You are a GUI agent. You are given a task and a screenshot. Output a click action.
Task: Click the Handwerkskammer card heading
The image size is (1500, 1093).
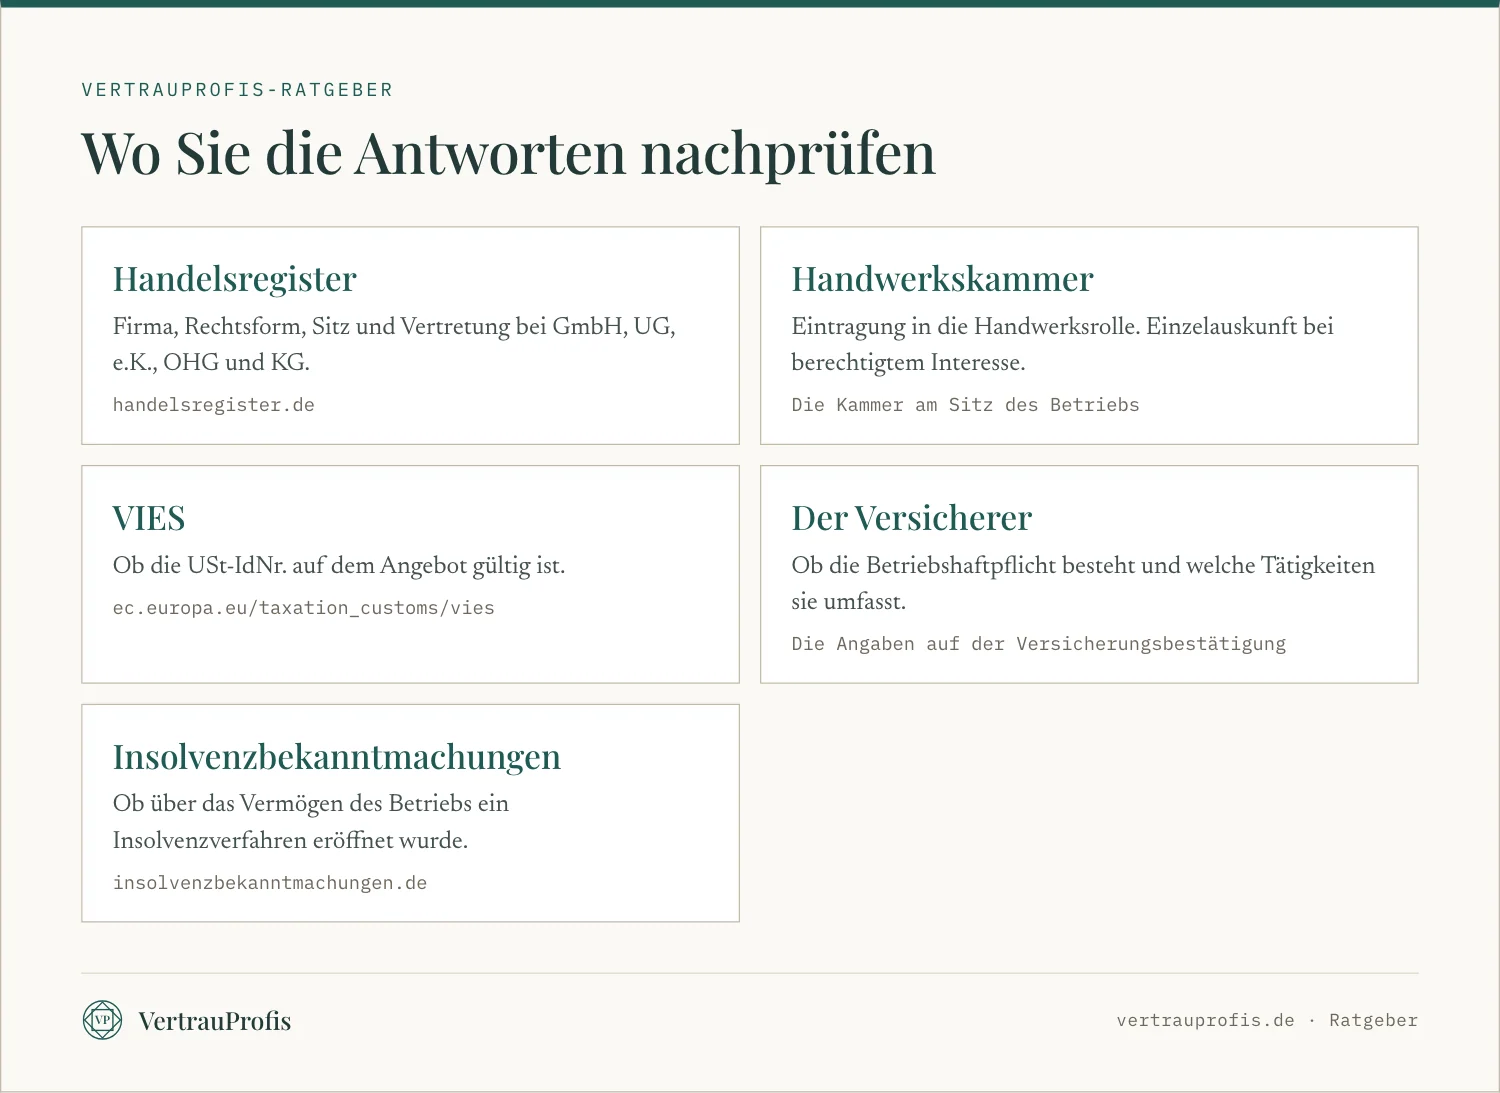tap(943, 279)
